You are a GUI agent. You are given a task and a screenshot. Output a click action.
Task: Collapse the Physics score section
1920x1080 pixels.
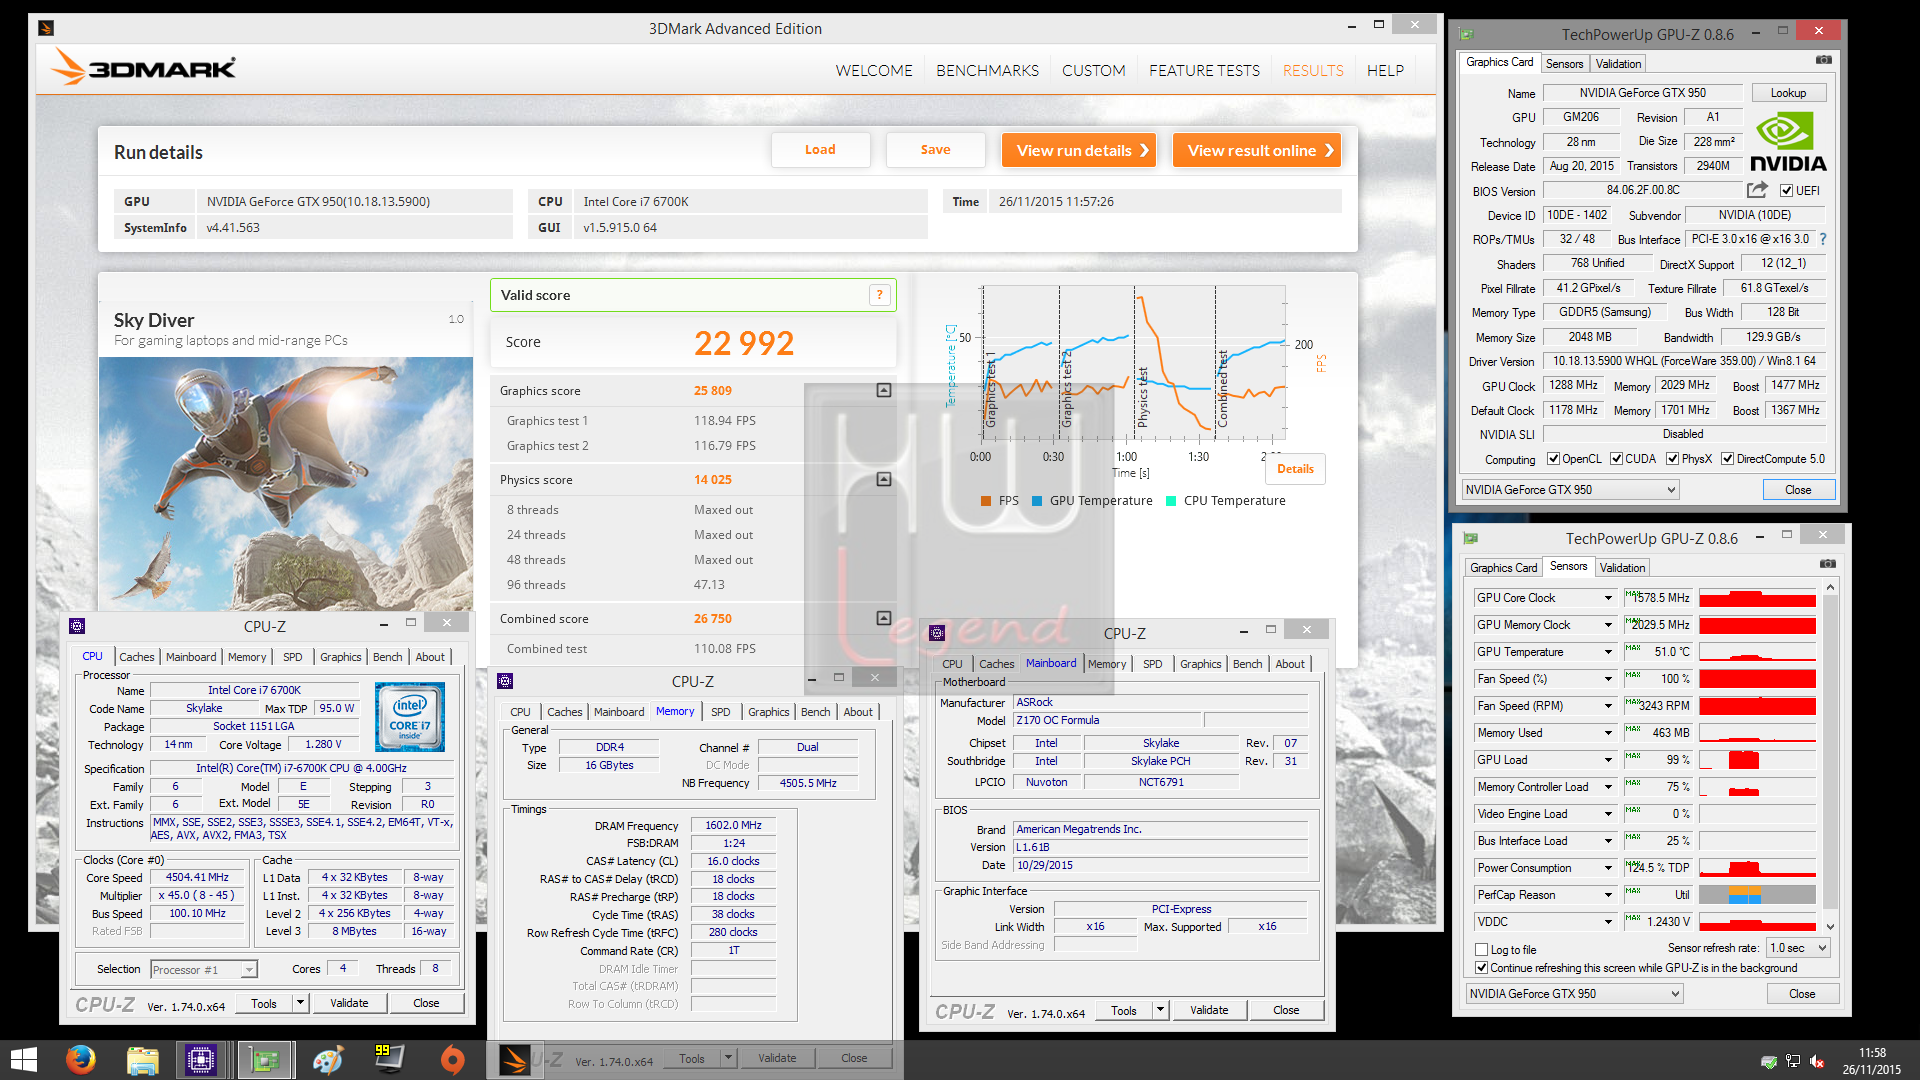(x=884, y=479)
